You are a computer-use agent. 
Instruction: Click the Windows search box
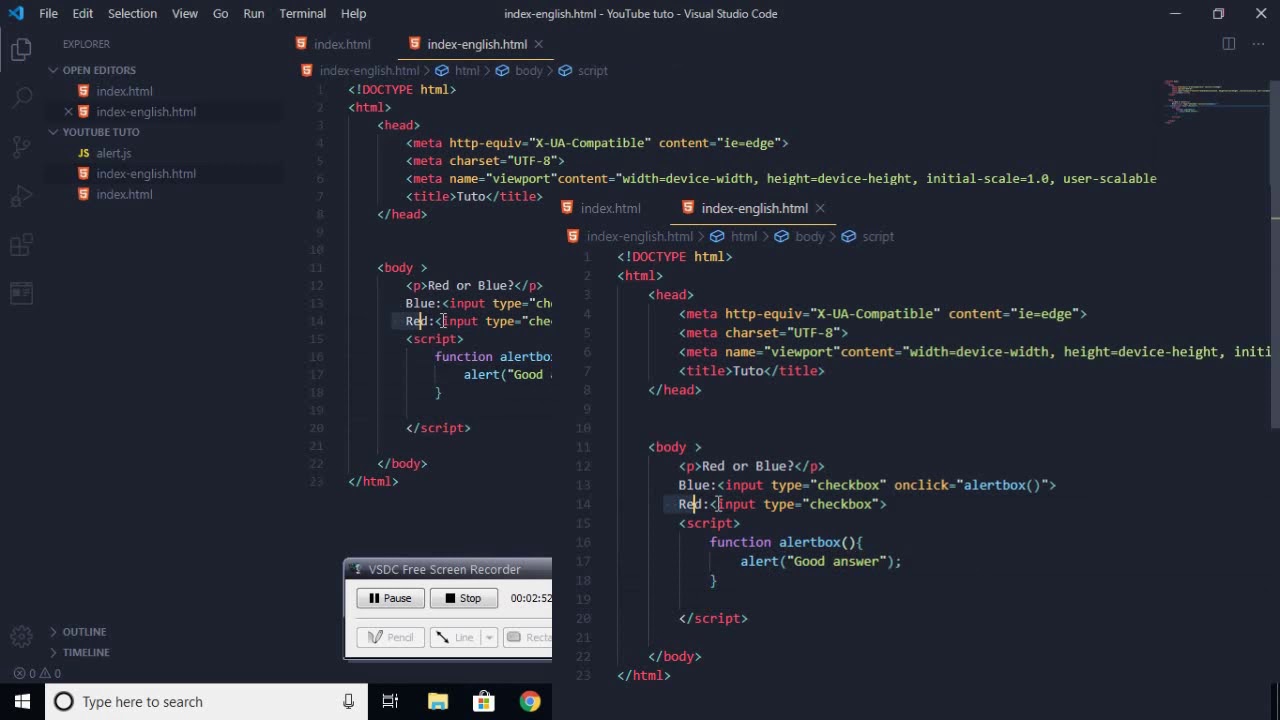point(205,701)
